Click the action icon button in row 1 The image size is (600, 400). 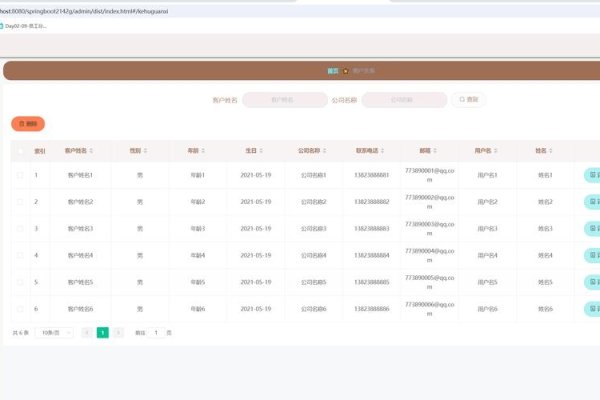click(x=592, y=175)
